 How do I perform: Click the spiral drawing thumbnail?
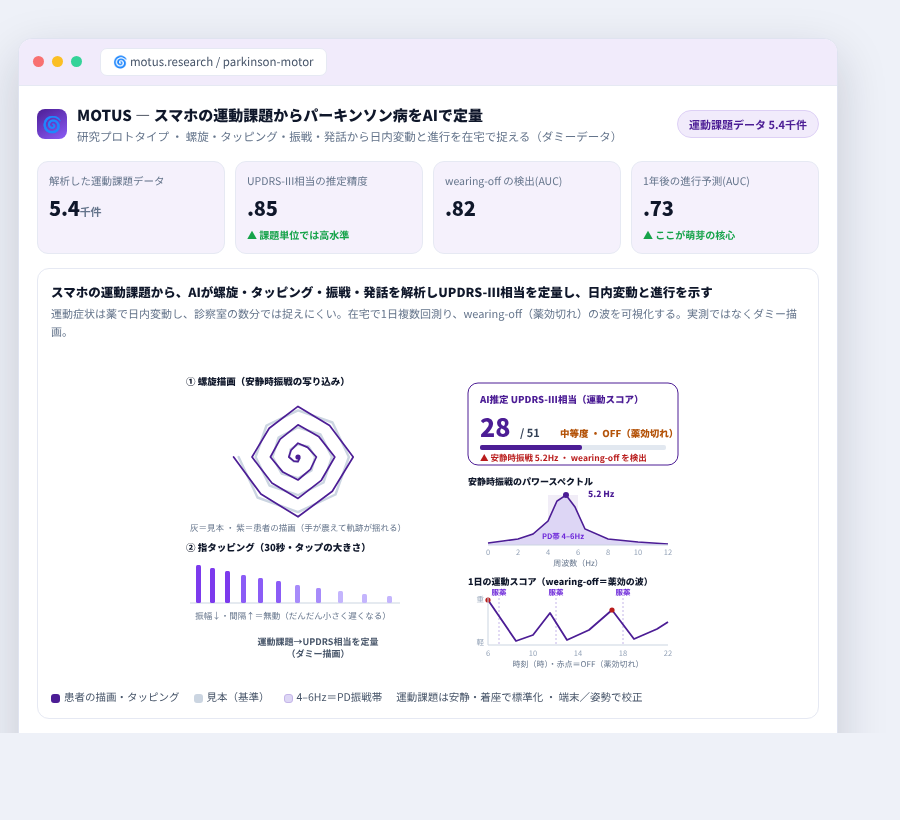pos(294,461)
